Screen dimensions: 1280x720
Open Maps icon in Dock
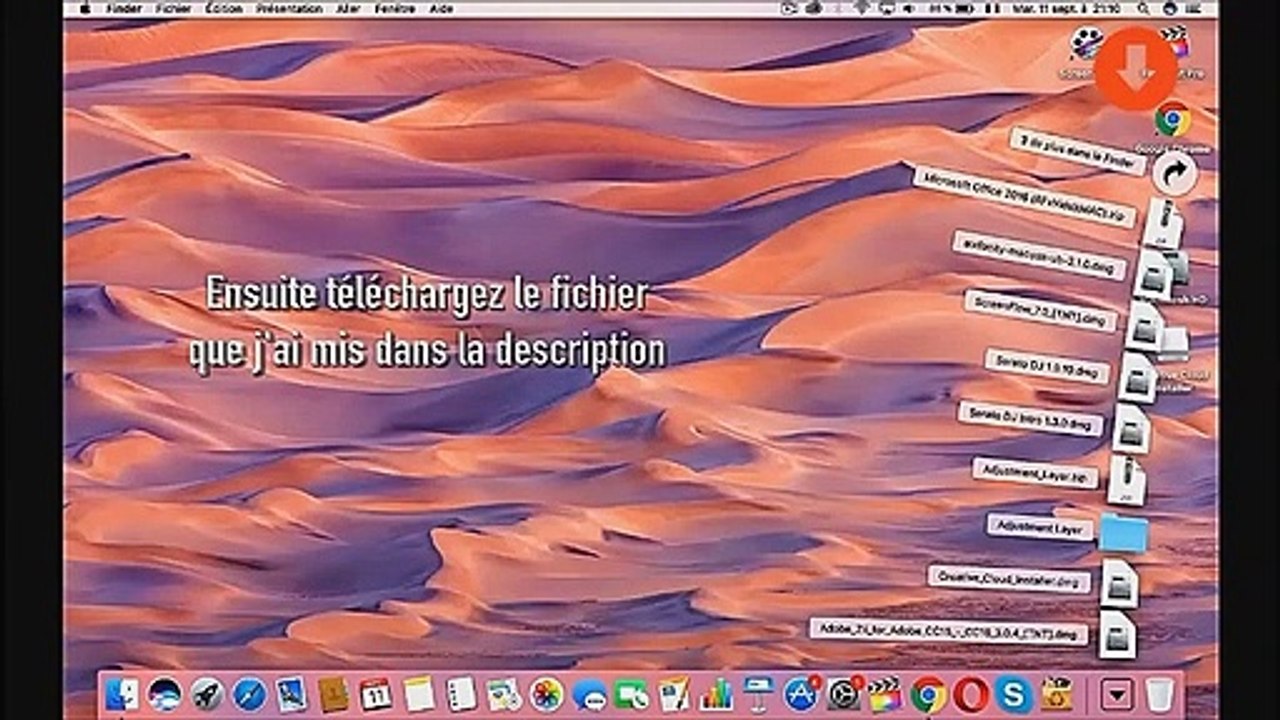click(x=504, y=694)
